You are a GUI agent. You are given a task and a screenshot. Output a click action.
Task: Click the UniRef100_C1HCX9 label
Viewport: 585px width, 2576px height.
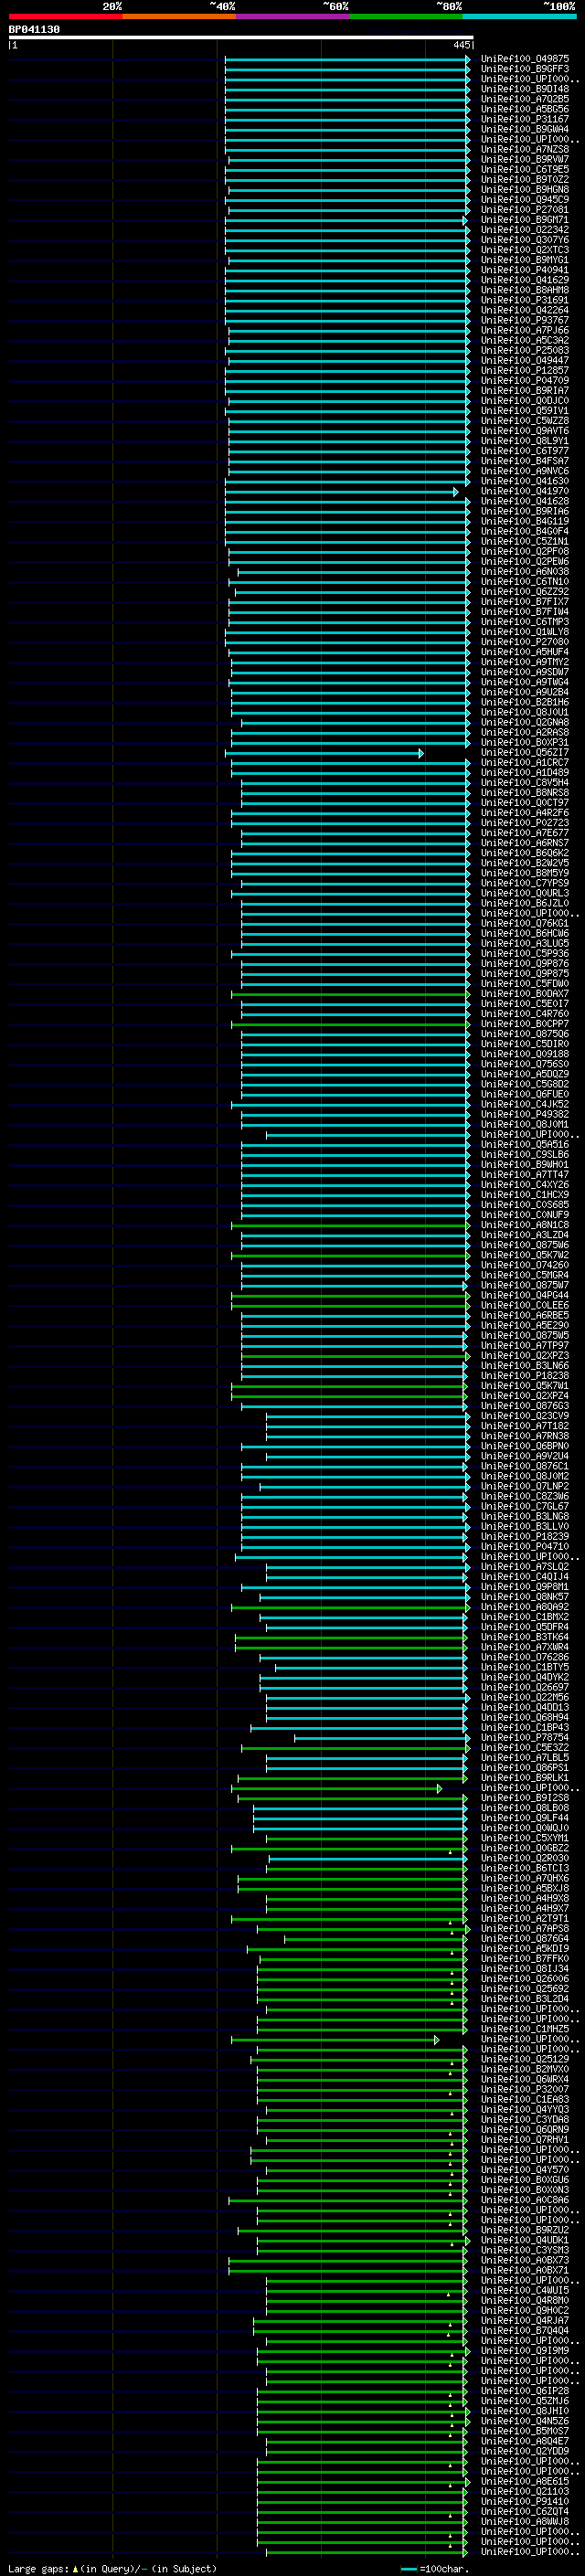click(x=525, y=1195)
